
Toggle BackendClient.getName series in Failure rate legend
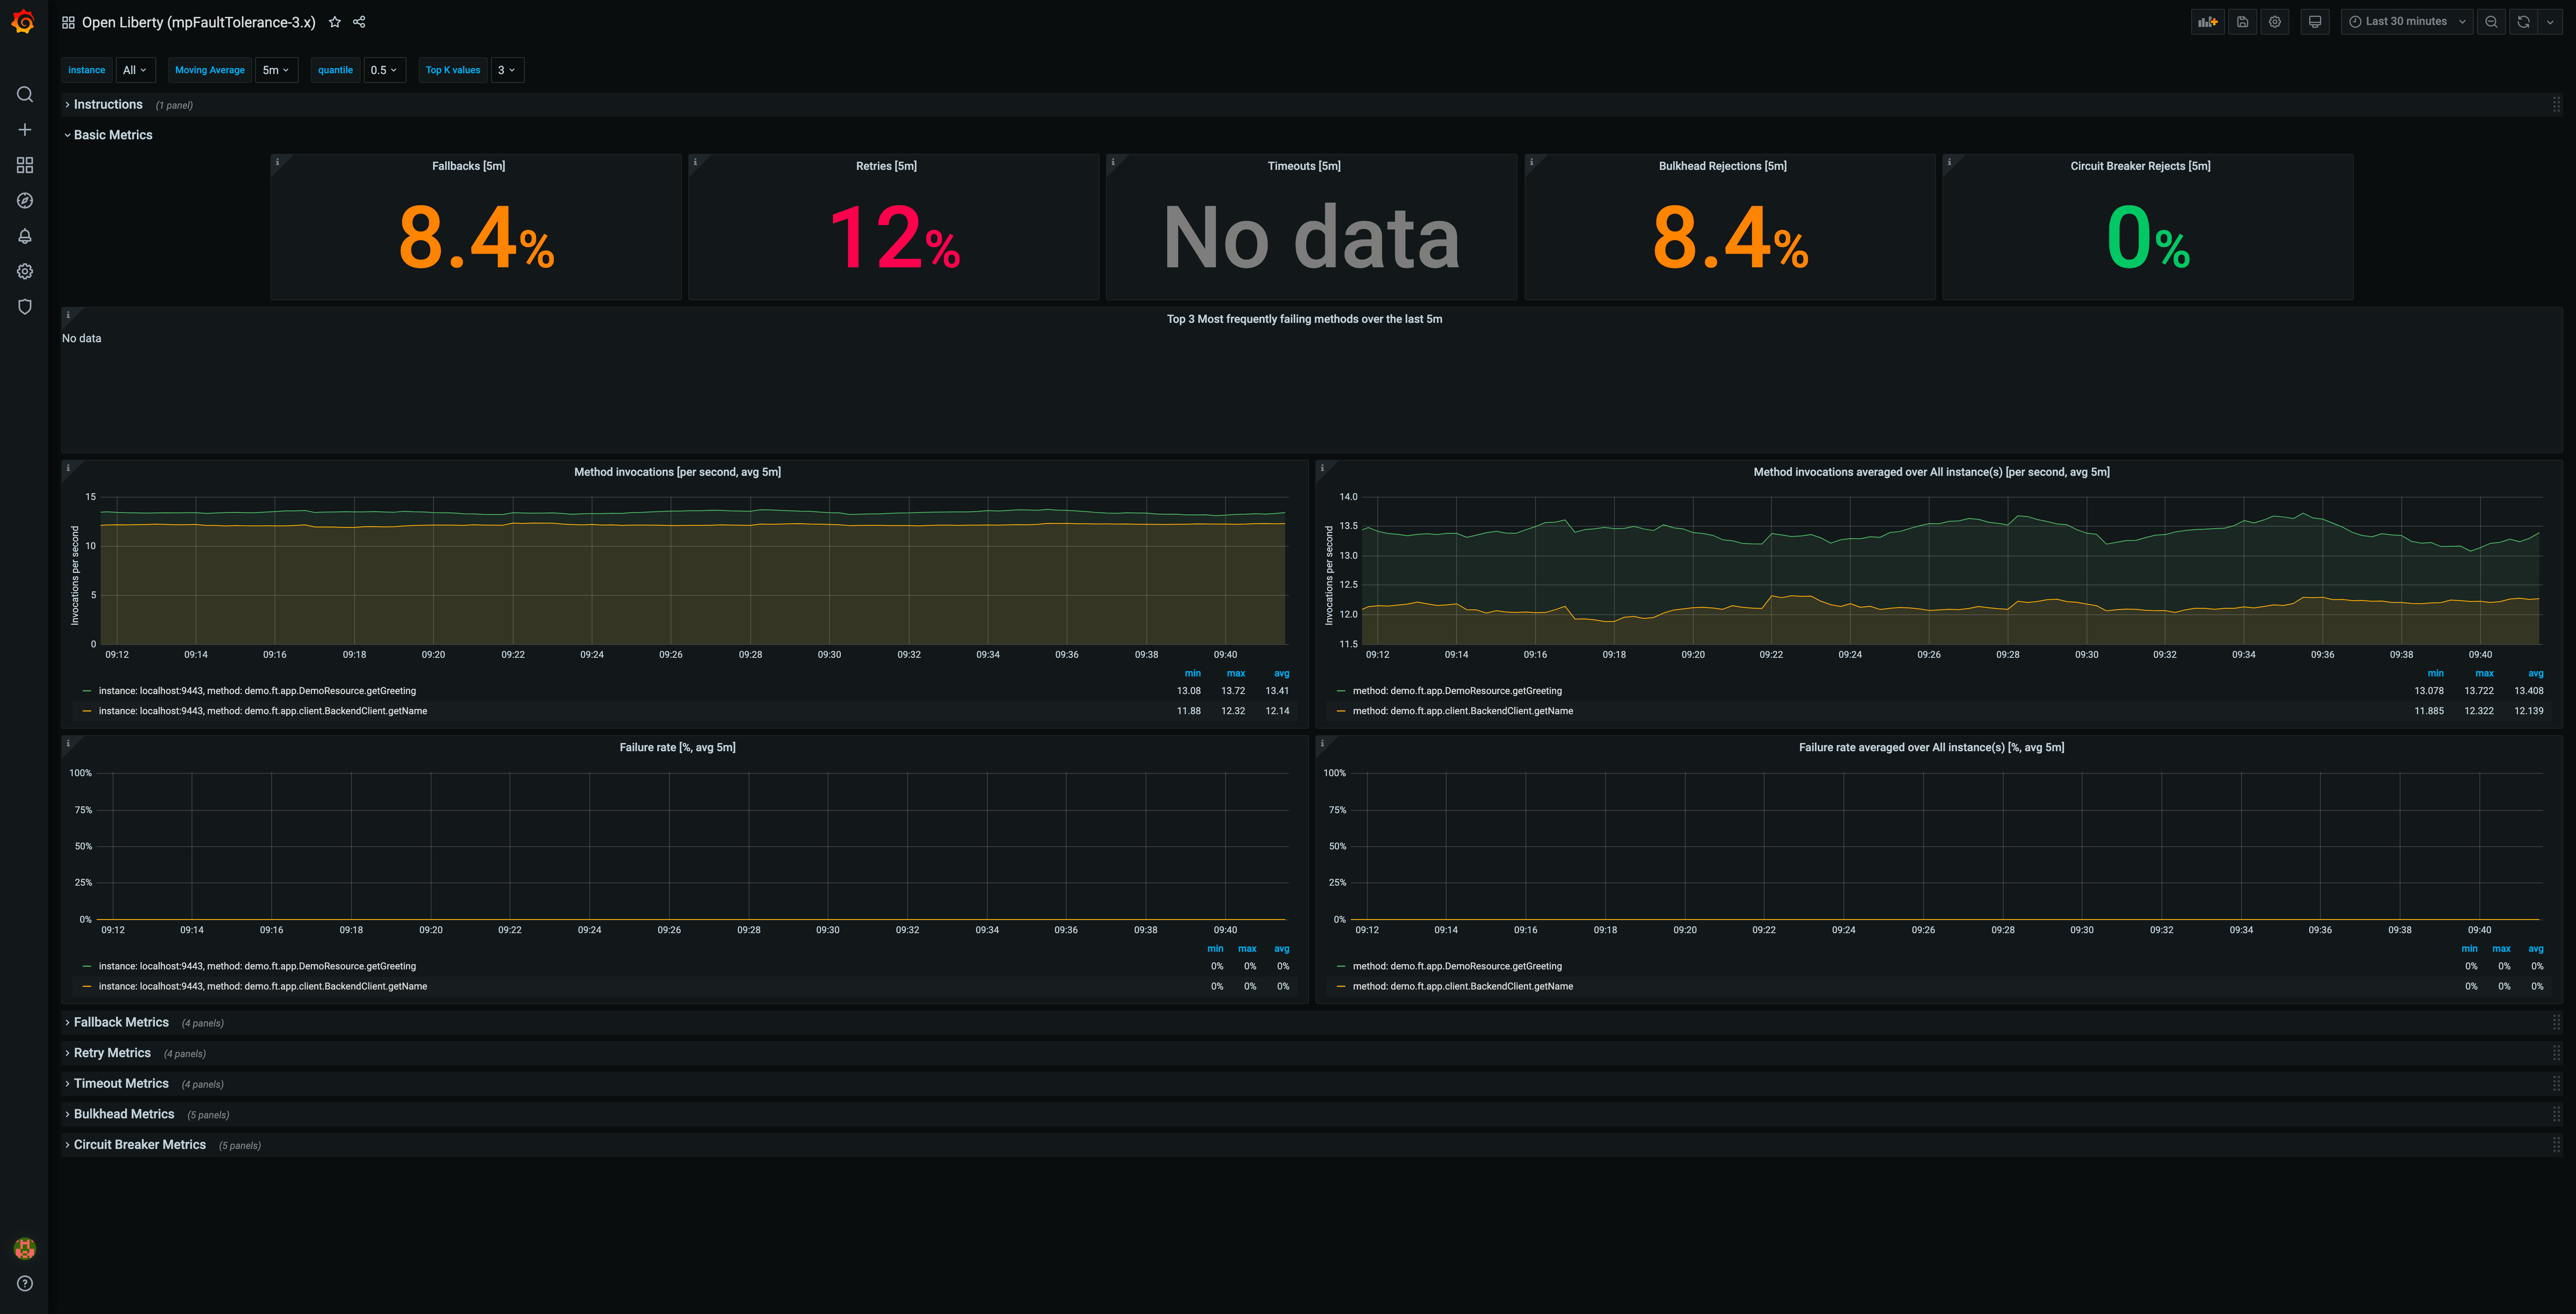262,986
